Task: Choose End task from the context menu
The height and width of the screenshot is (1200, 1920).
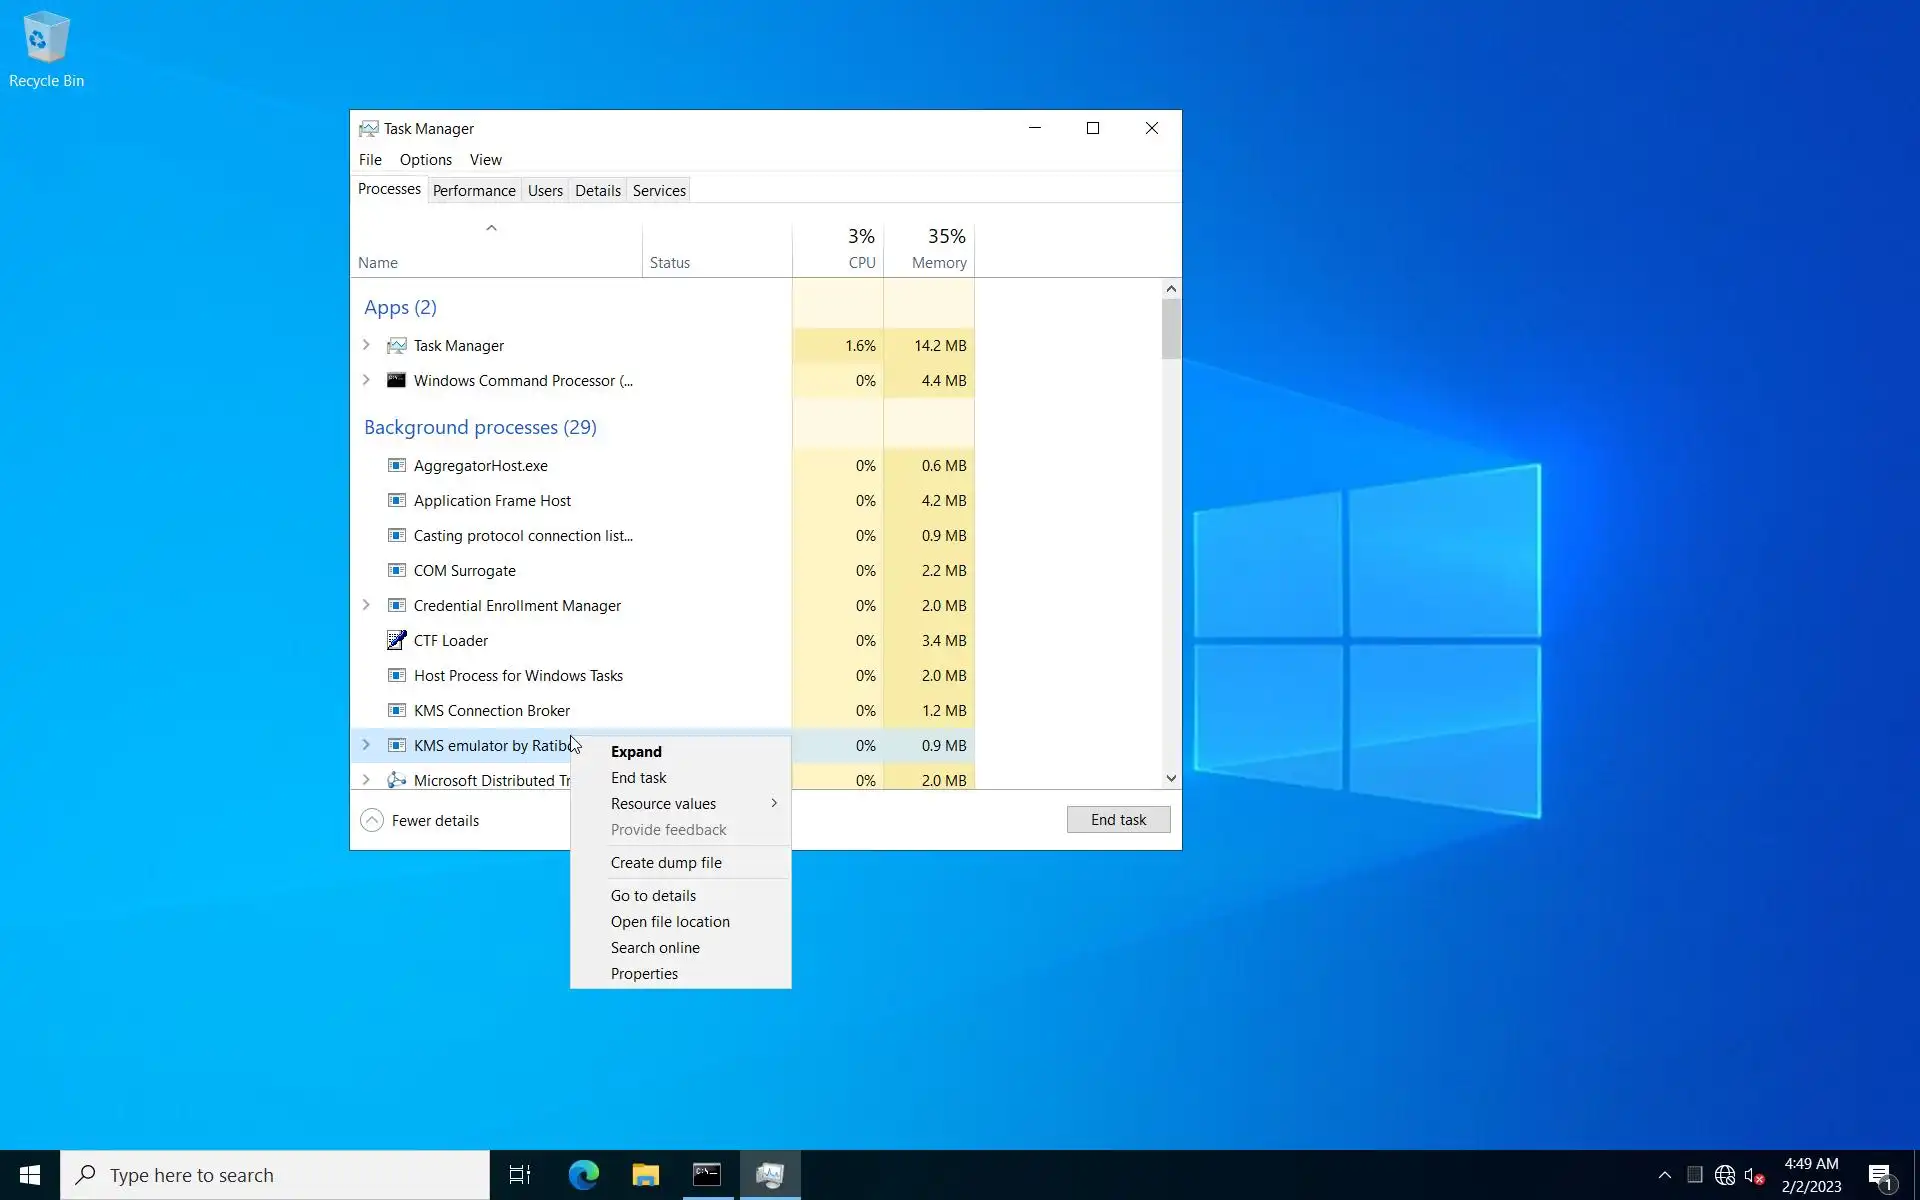Action: click(638, 778)
